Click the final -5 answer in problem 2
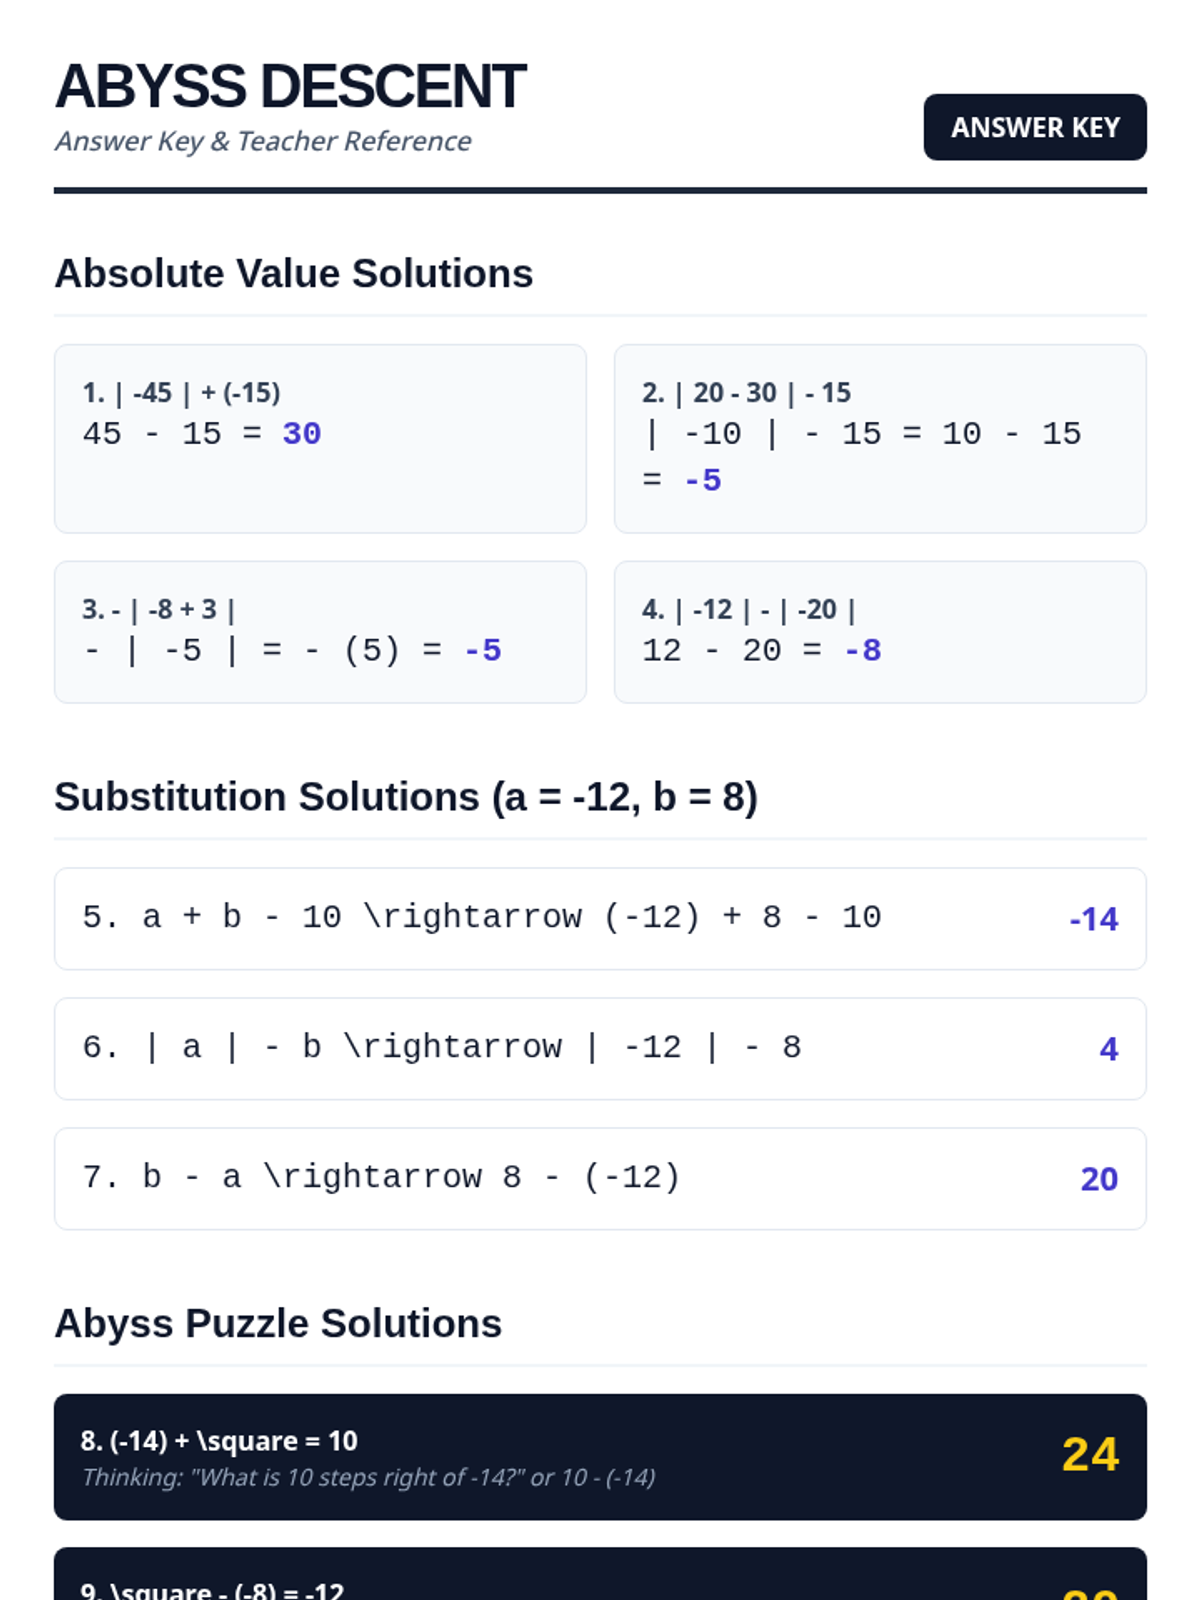Viewport: 1200px width, 1600px height. click(x=702, y=481)
